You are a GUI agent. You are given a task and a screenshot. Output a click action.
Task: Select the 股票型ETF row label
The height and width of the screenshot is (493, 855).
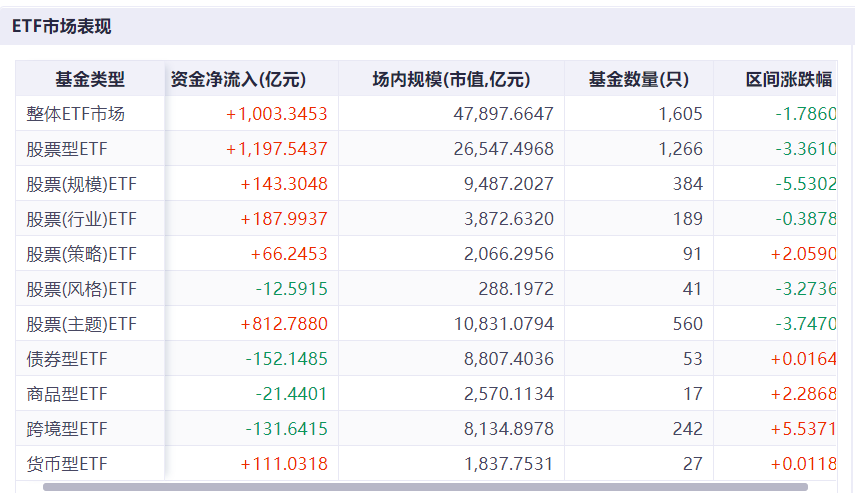pyautogui.click(x=67, y=149)
